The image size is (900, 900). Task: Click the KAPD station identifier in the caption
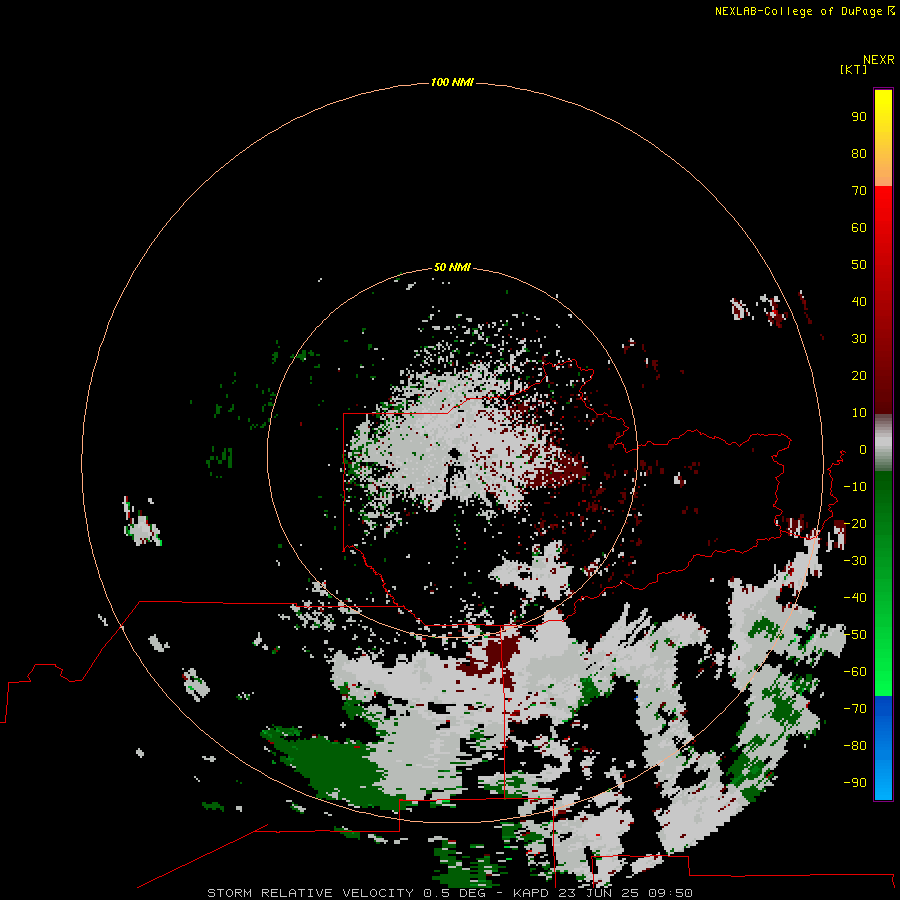click(533, 893)
